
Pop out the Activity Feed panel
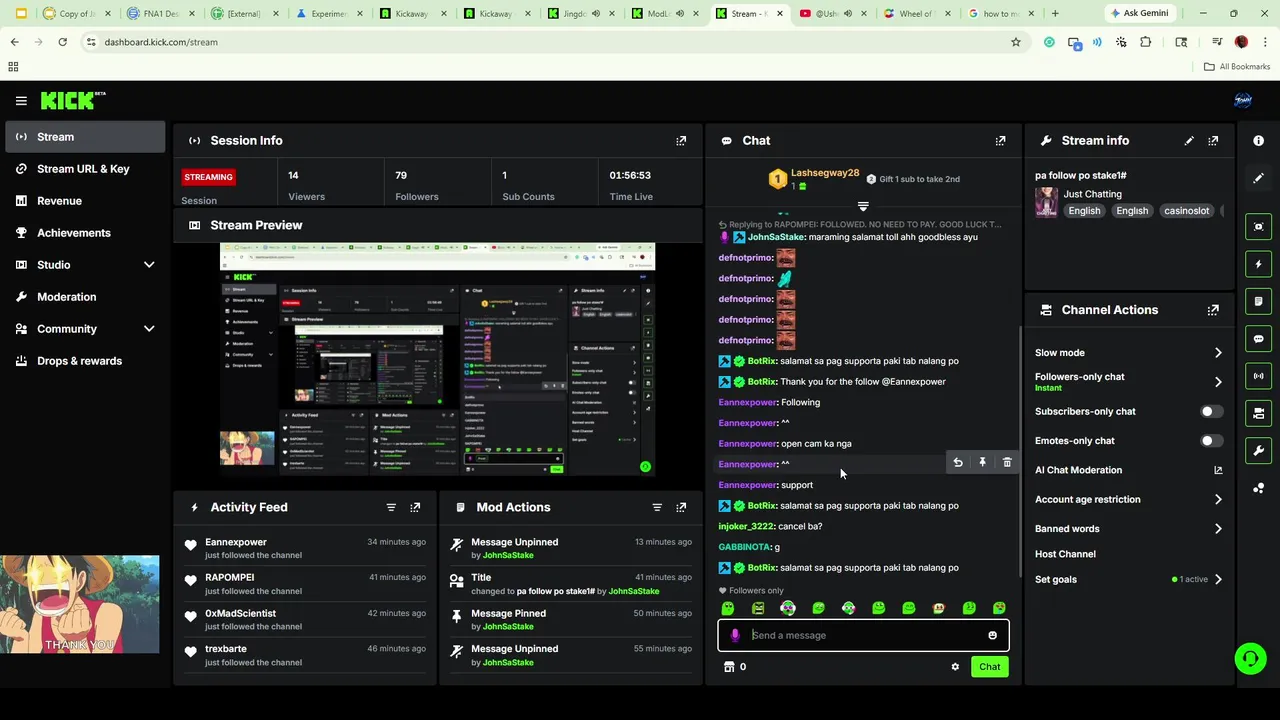point(415,508)
